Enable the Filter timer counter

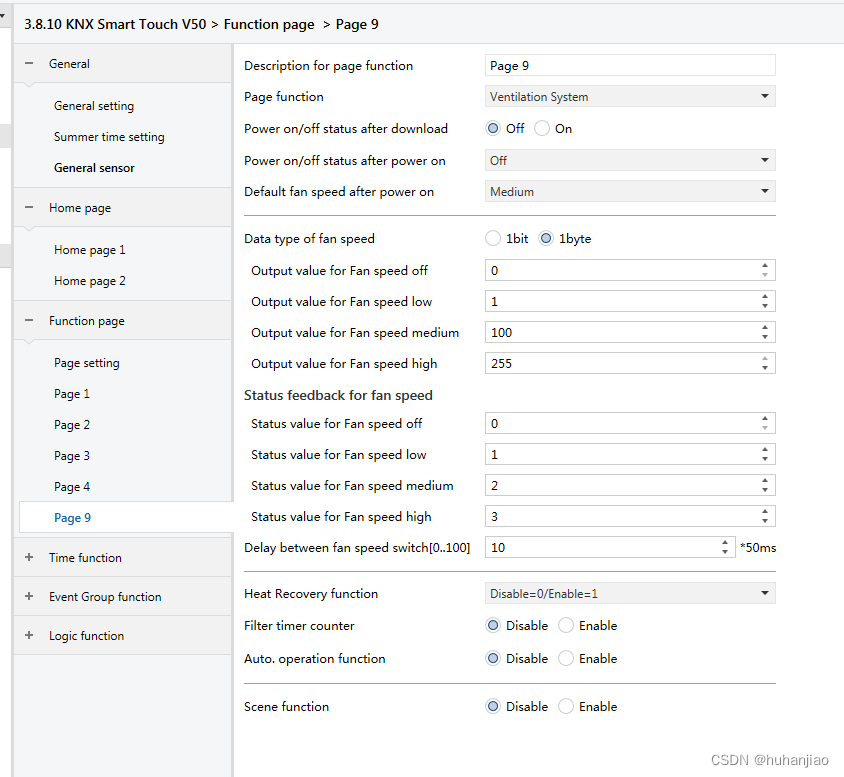pos(567,626)
